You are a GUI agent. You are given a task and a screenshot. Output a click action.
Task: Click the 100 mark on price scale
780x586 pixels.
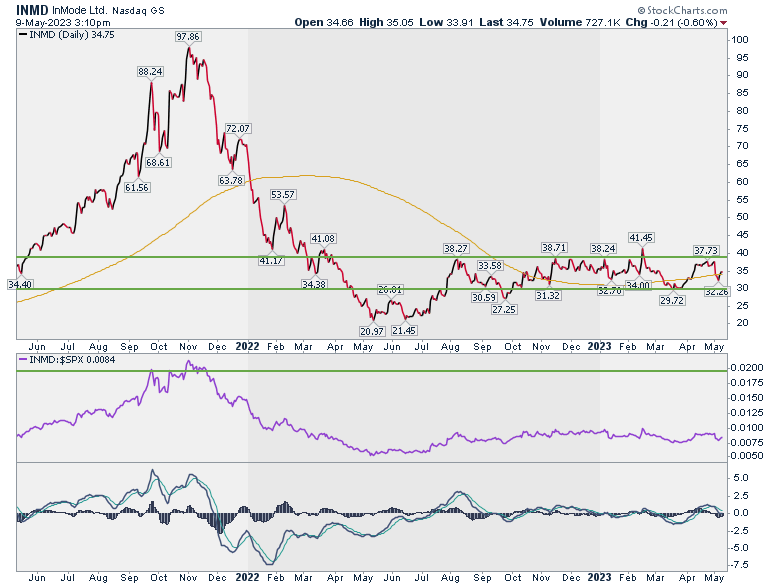point(740,40)
